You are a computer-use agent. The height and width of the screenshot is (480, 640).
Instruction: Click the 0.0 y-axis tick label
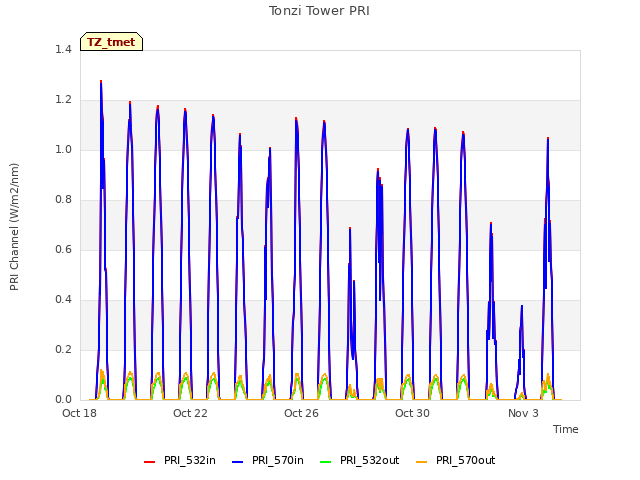[63, 400]
